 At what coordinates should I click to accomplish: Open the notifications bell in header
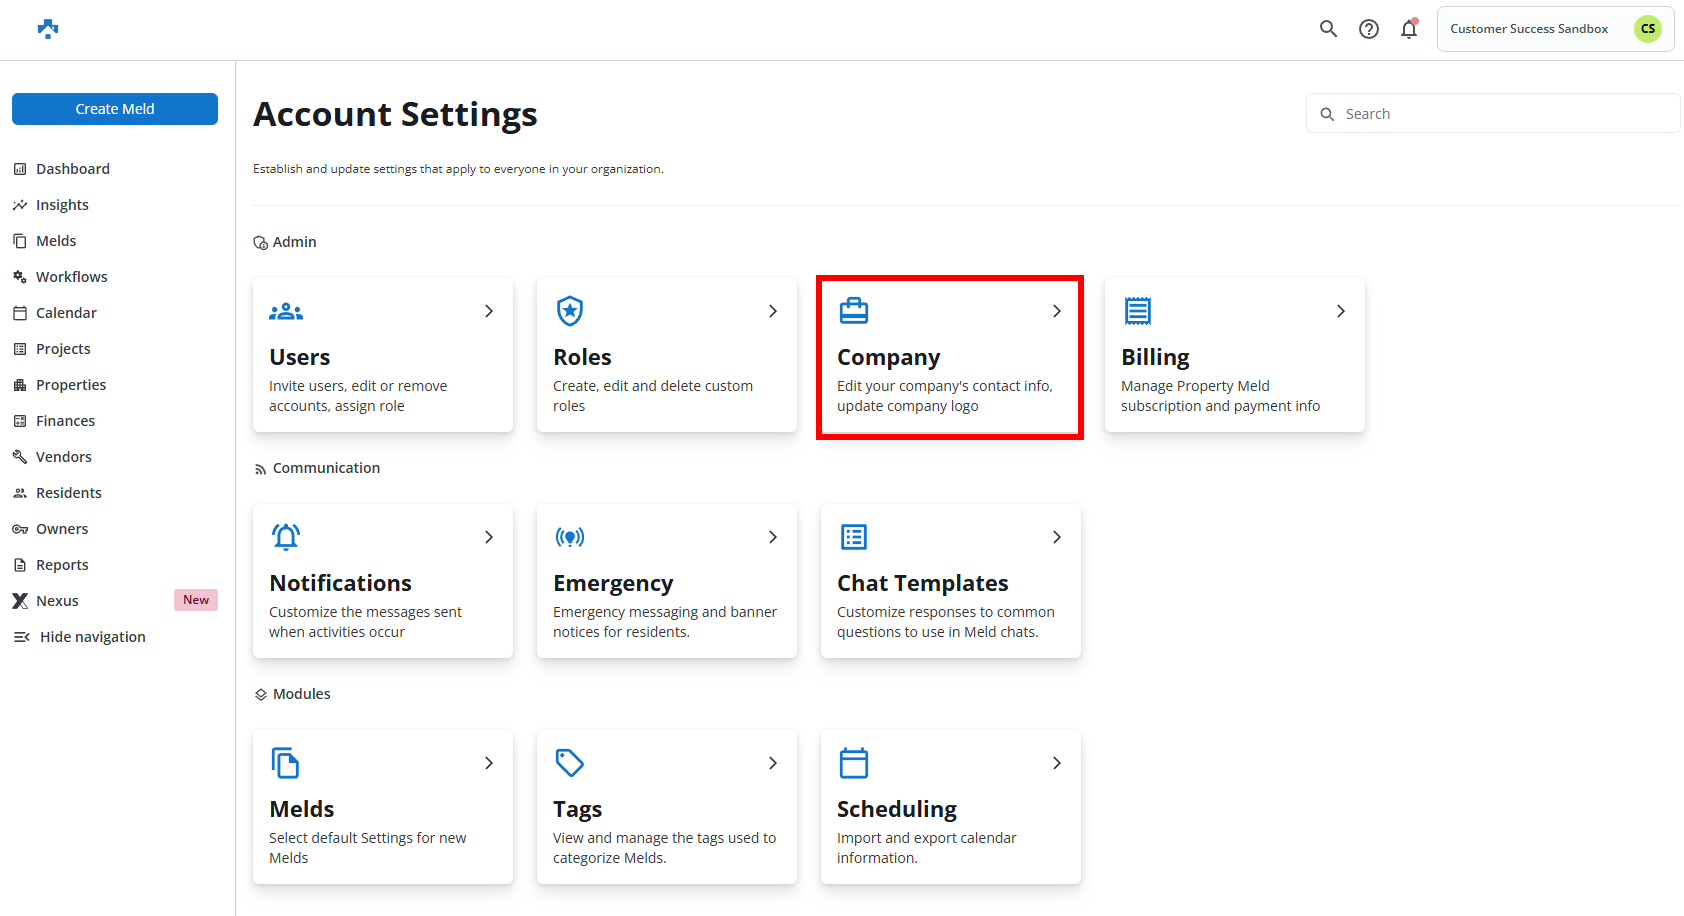[x=1409, y=29]
